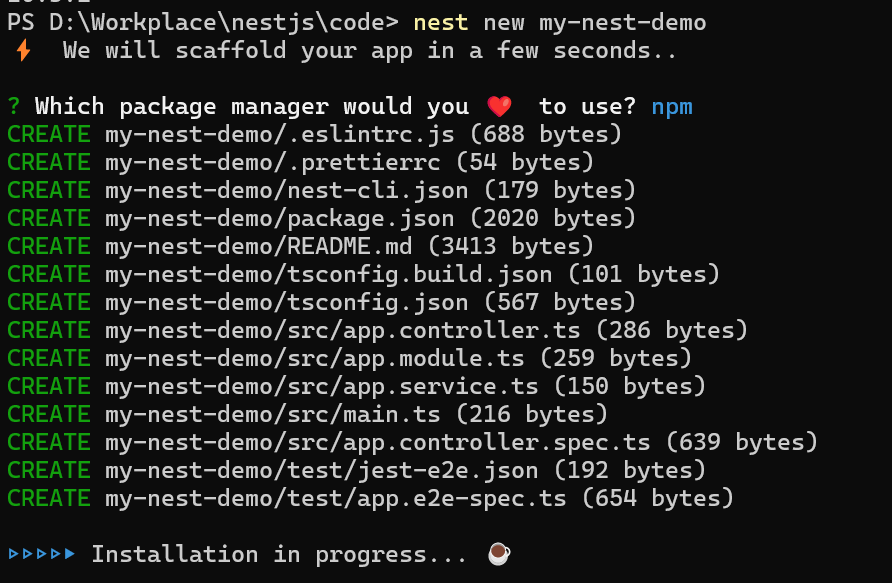Click the 'my-nest-demo/.prettierrc' file path

click(x=273, y=163)
